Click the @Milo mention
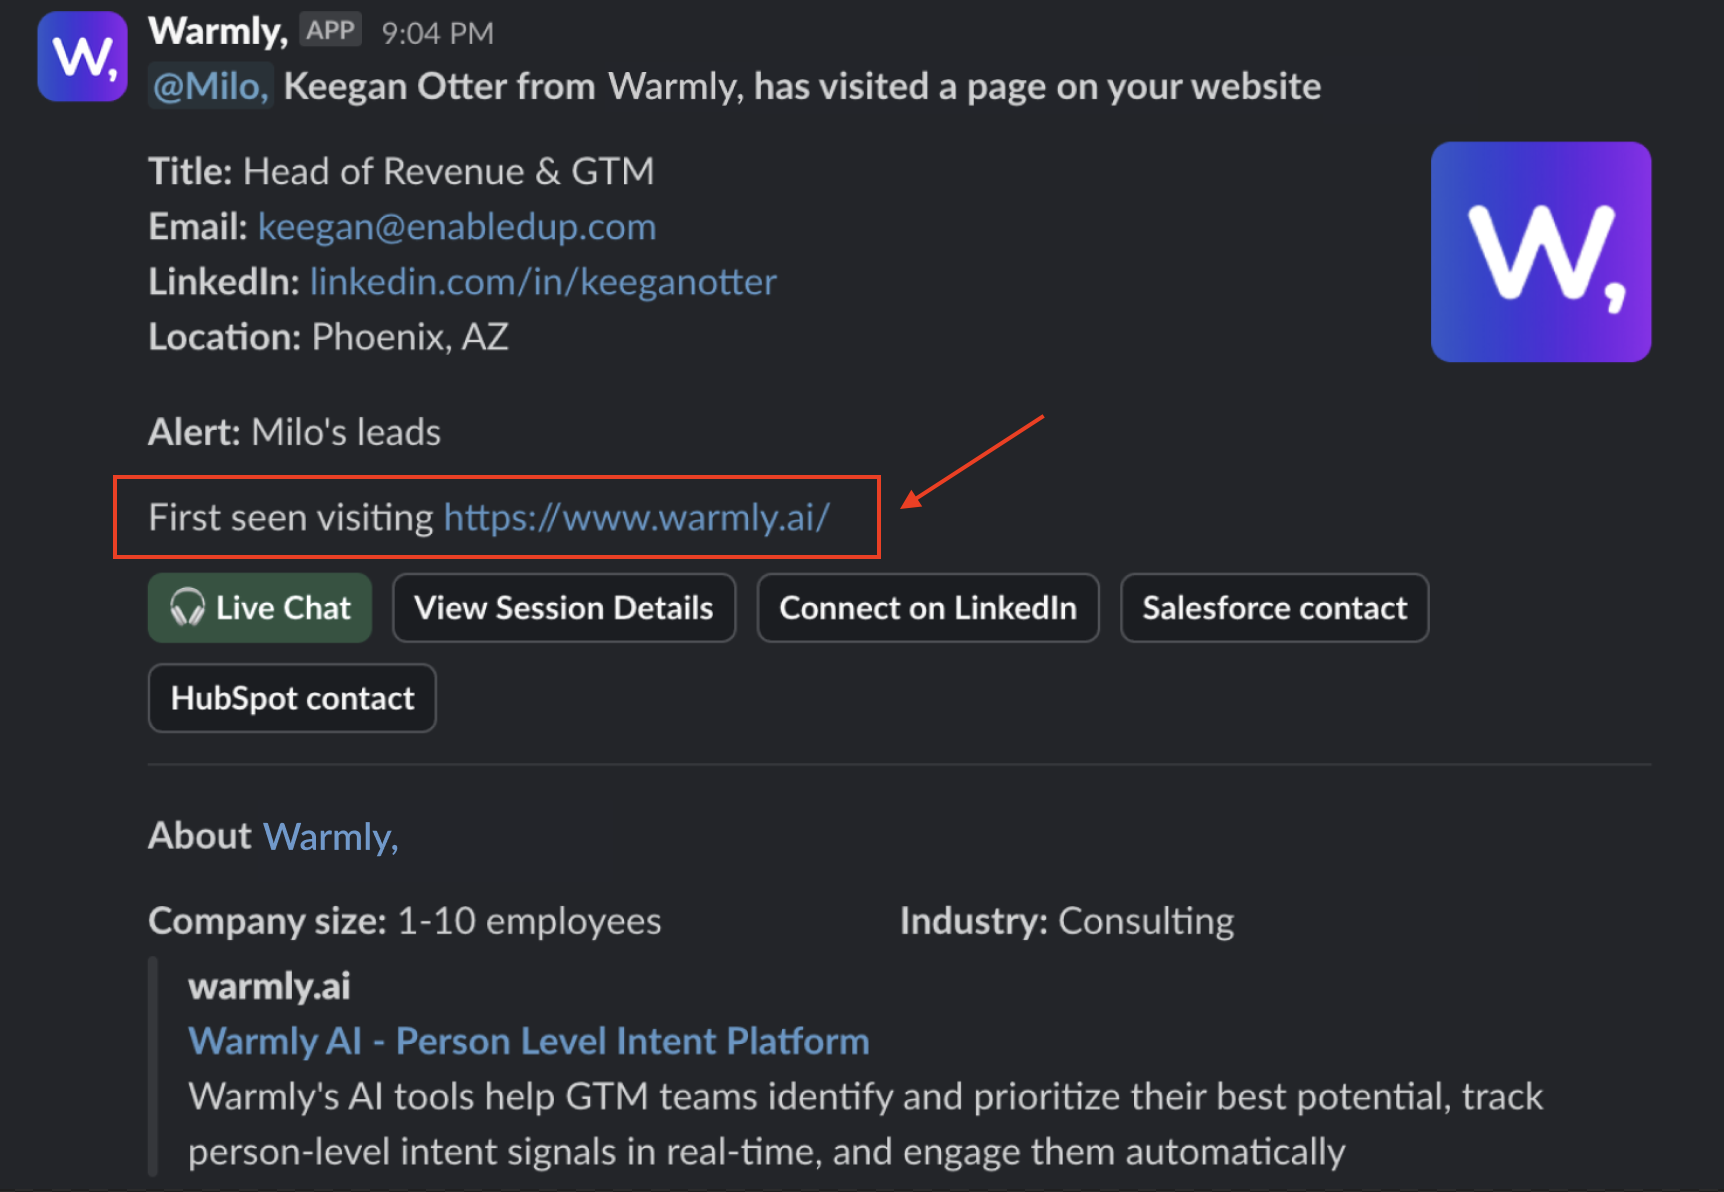 210,86
